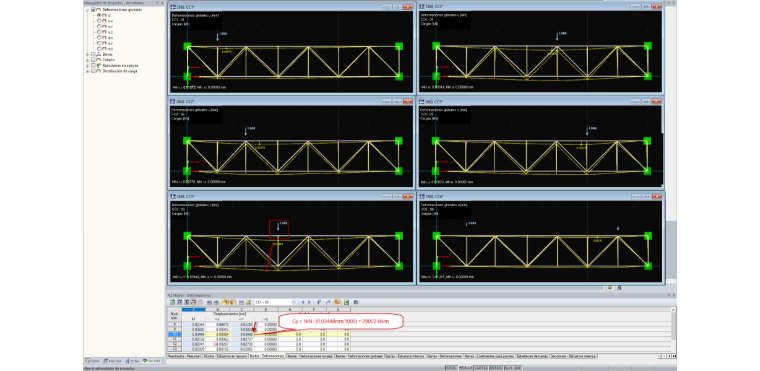
Task: Open Nudos - Esfuerzos en apoyos tab
Action: [225, 356]
